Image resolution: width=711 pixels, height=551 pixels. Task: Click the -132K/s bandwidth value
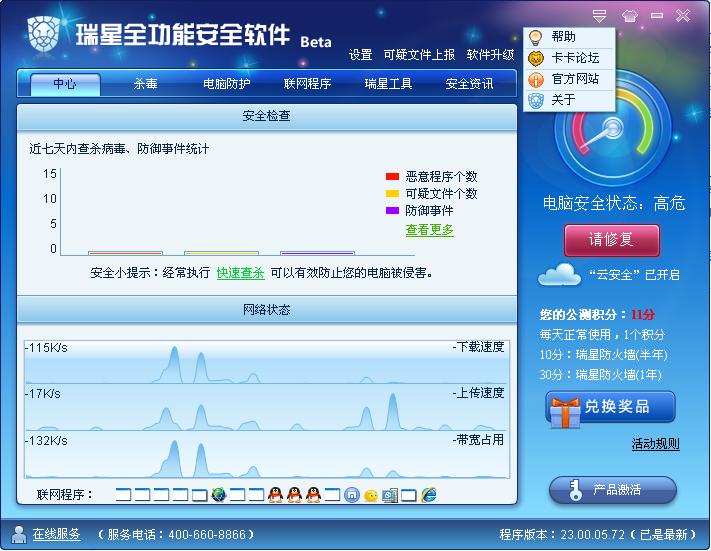tap(46, 440)
